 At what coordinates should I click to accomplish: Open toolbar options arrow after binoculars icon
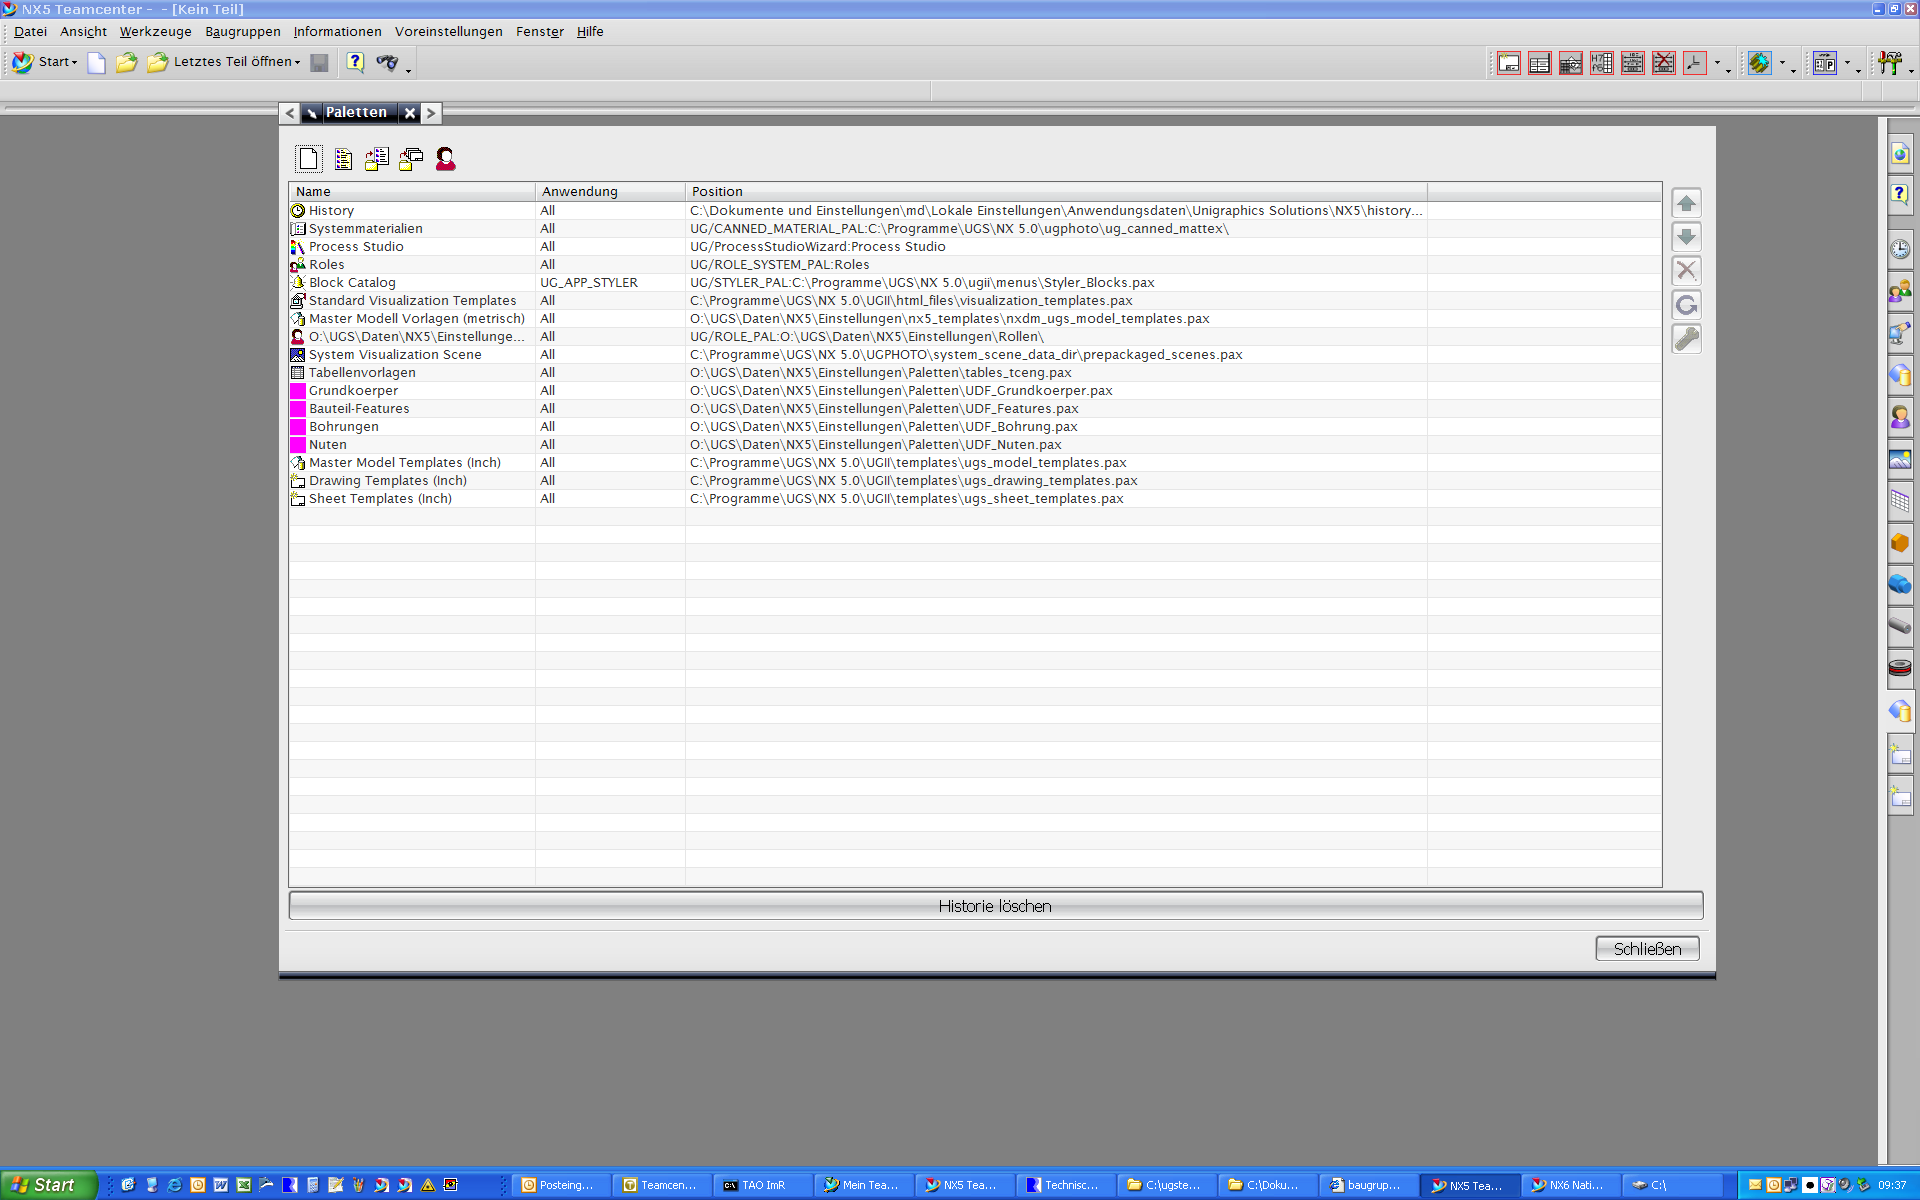(408, 71)
